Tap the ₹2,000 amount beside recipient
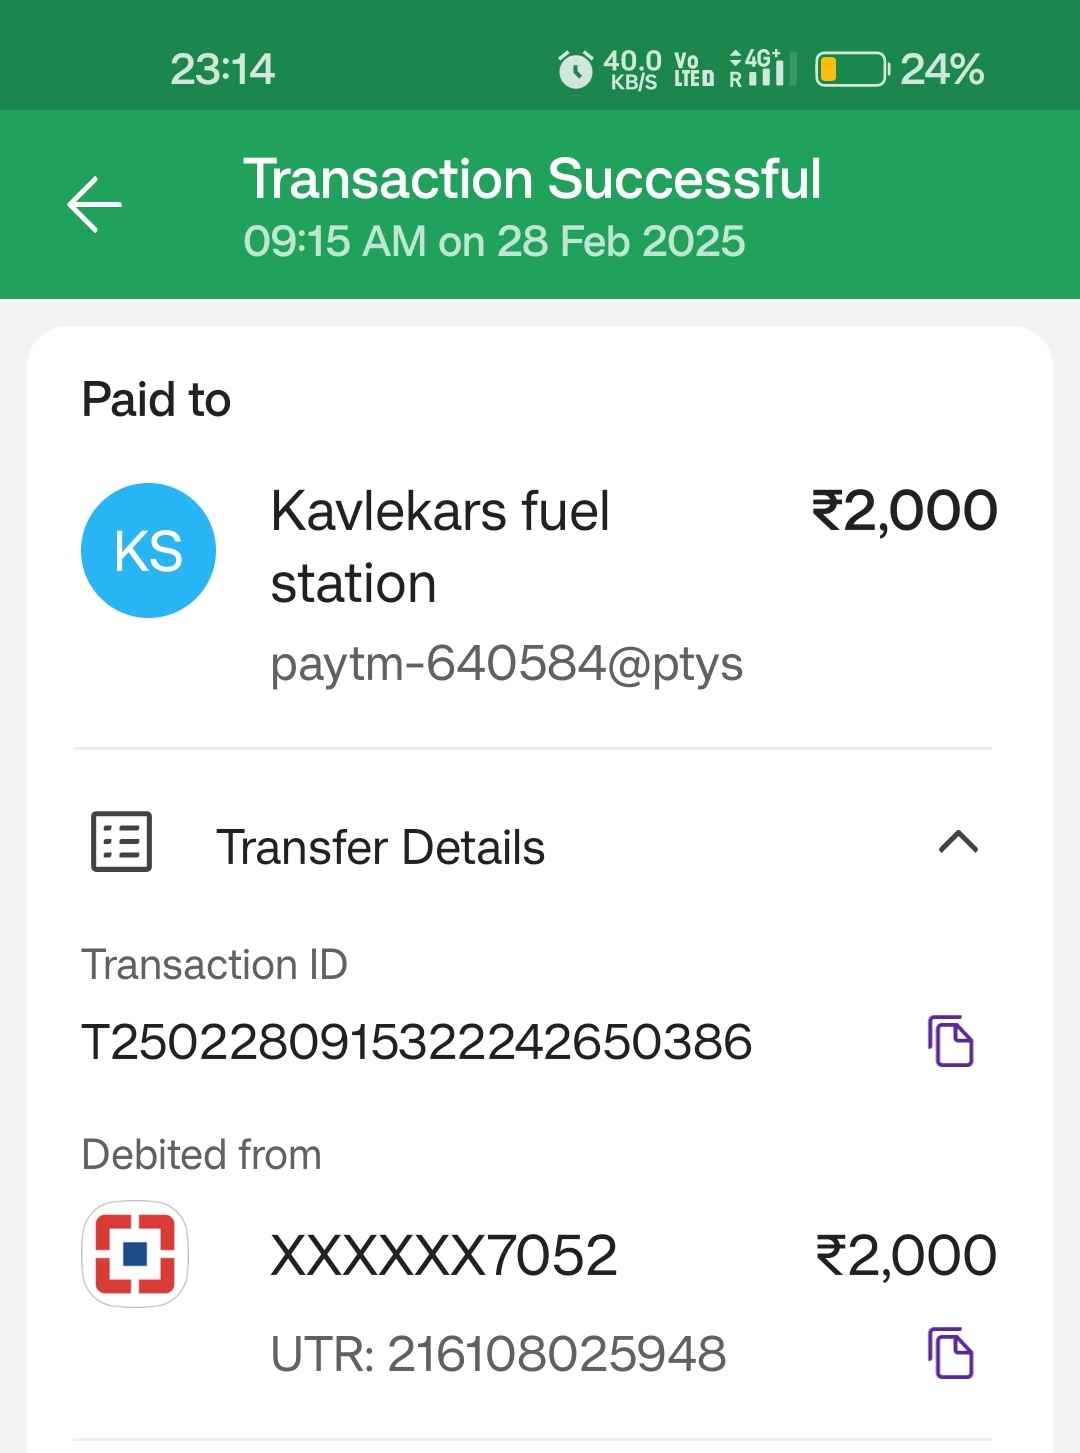The image size is (1080, 1453). pos(904,510)
